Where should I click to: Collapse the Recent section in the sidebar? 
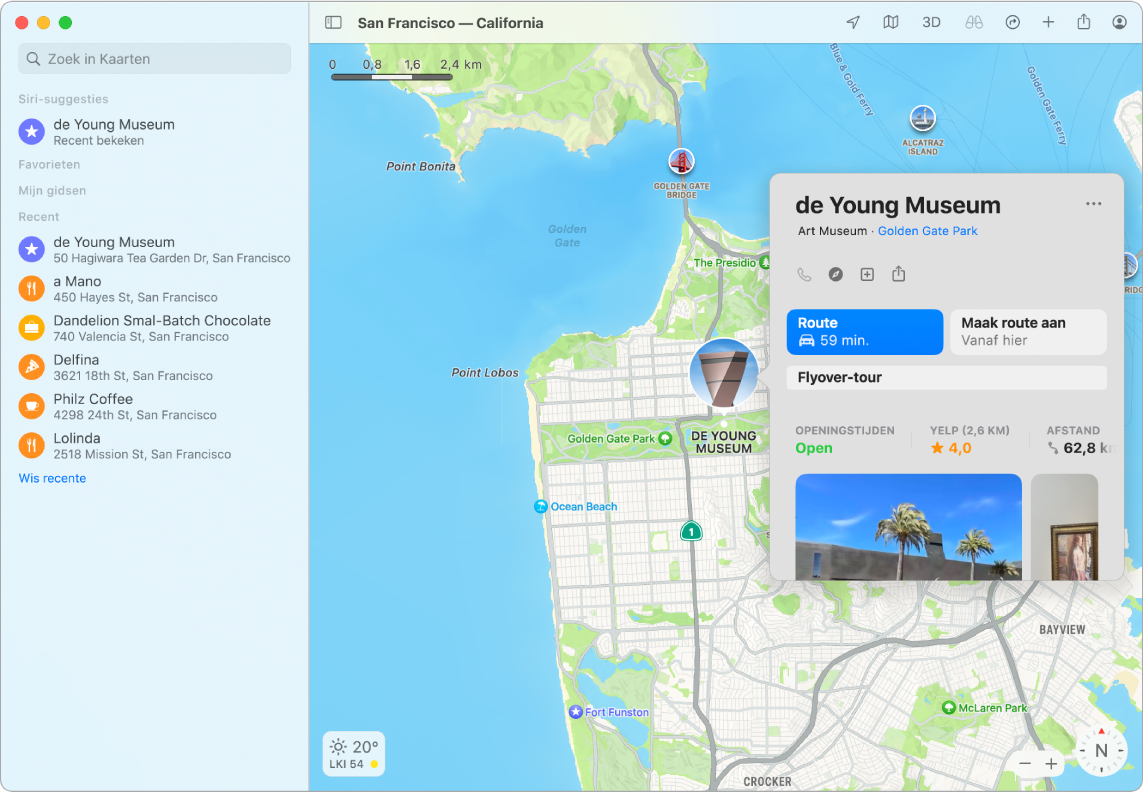coord(38,216)
